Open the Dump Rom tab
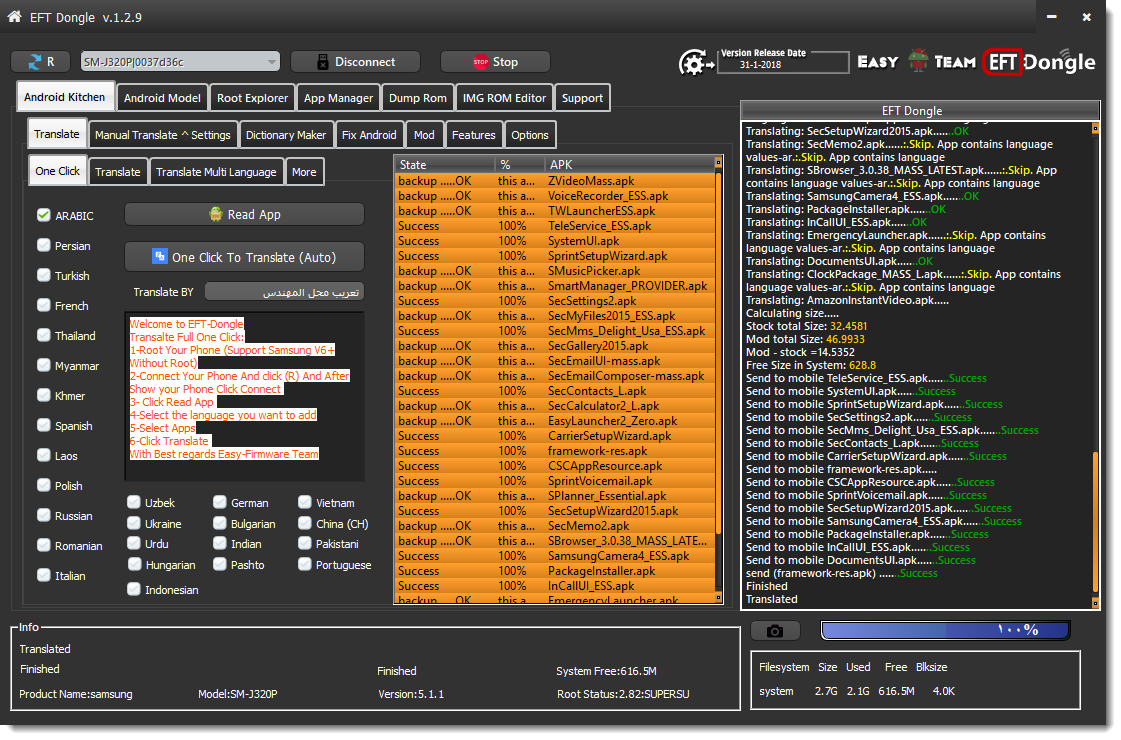The height and width of the screenshot is (740, 1121). (x=418, y=98)
